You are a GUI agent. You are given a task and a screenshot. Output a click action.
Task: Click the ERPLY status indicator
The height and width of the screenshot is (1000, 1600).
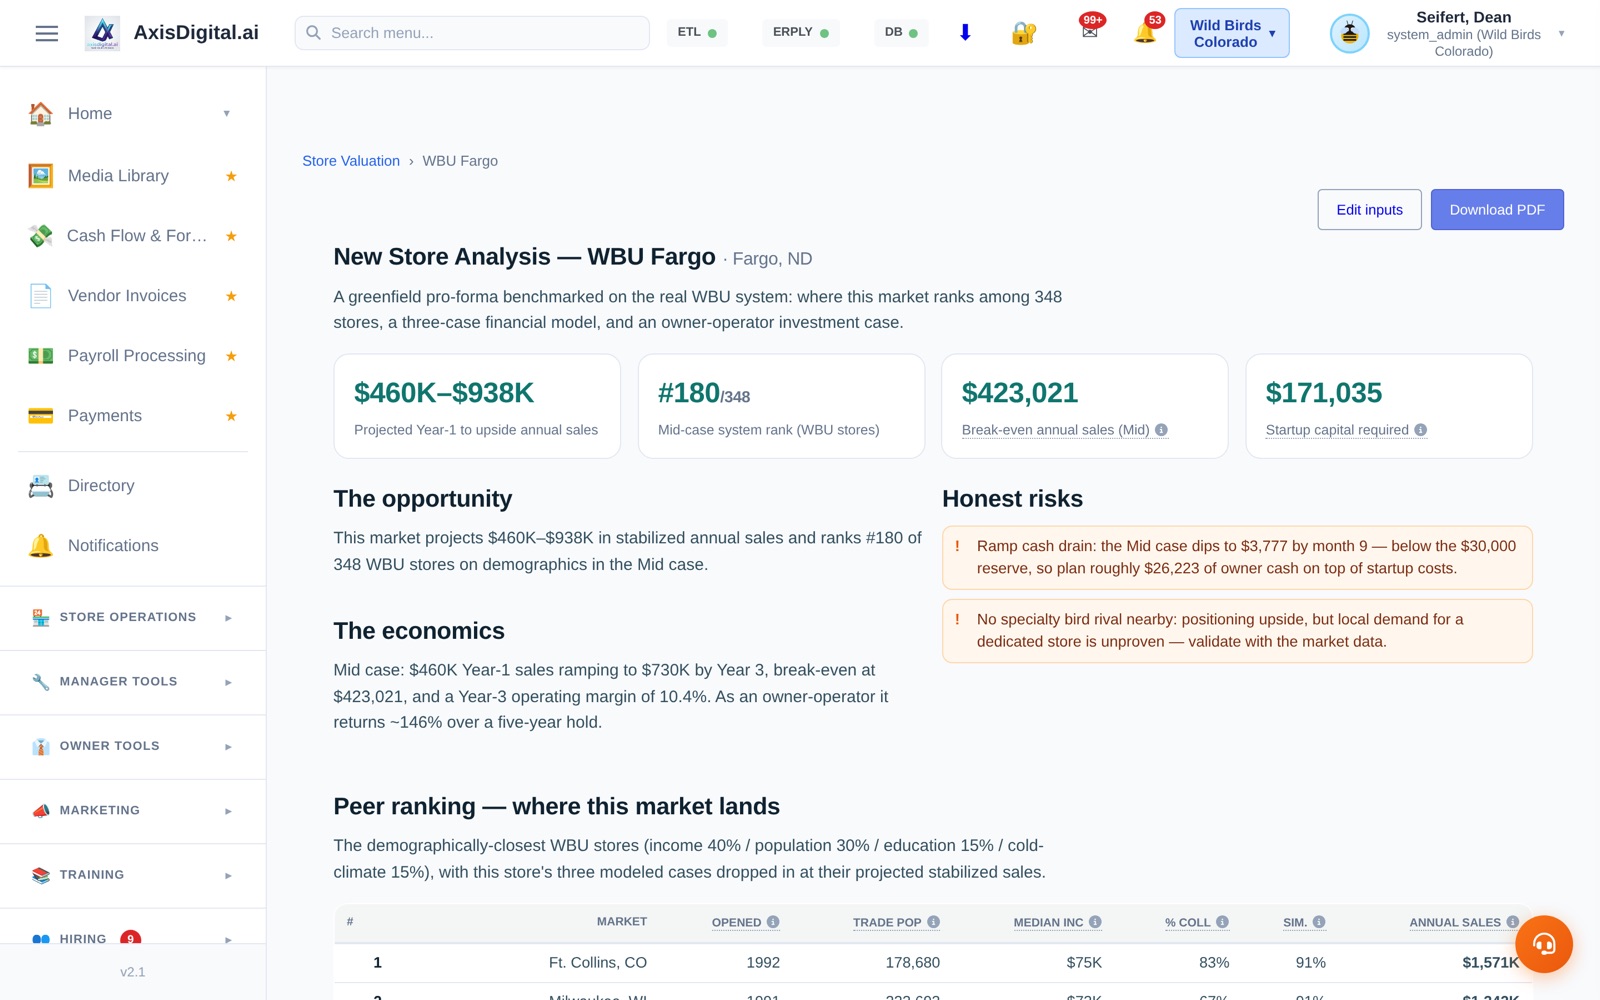(x=801, y=33)
